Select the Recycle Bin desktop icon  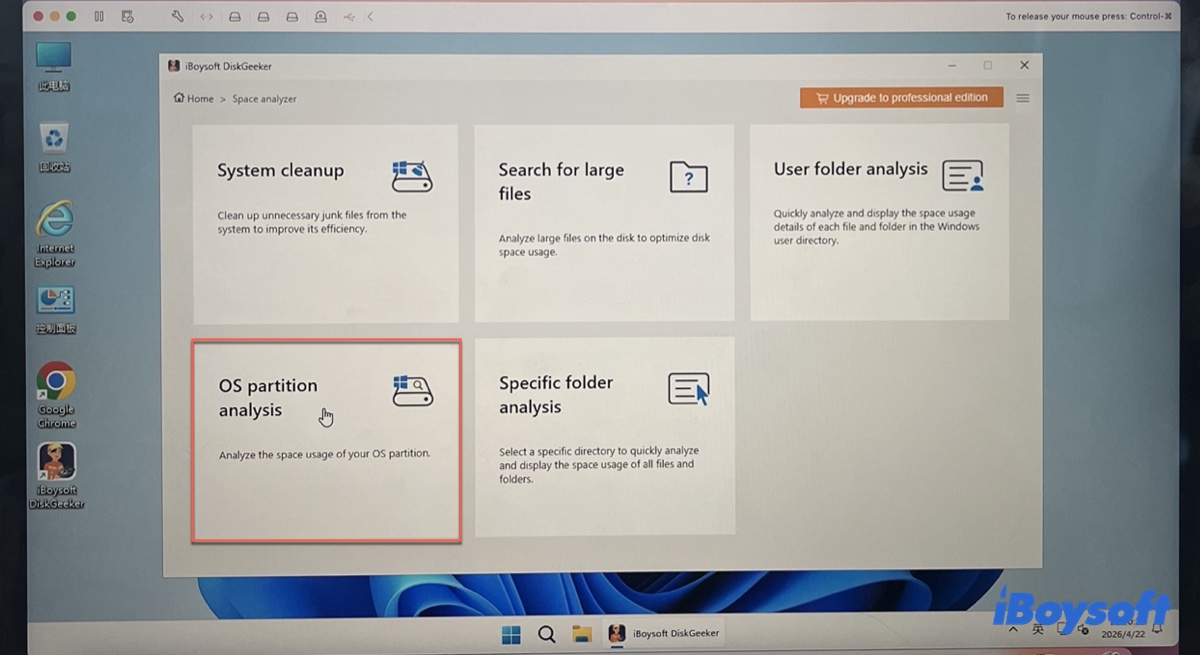[54, 148]
